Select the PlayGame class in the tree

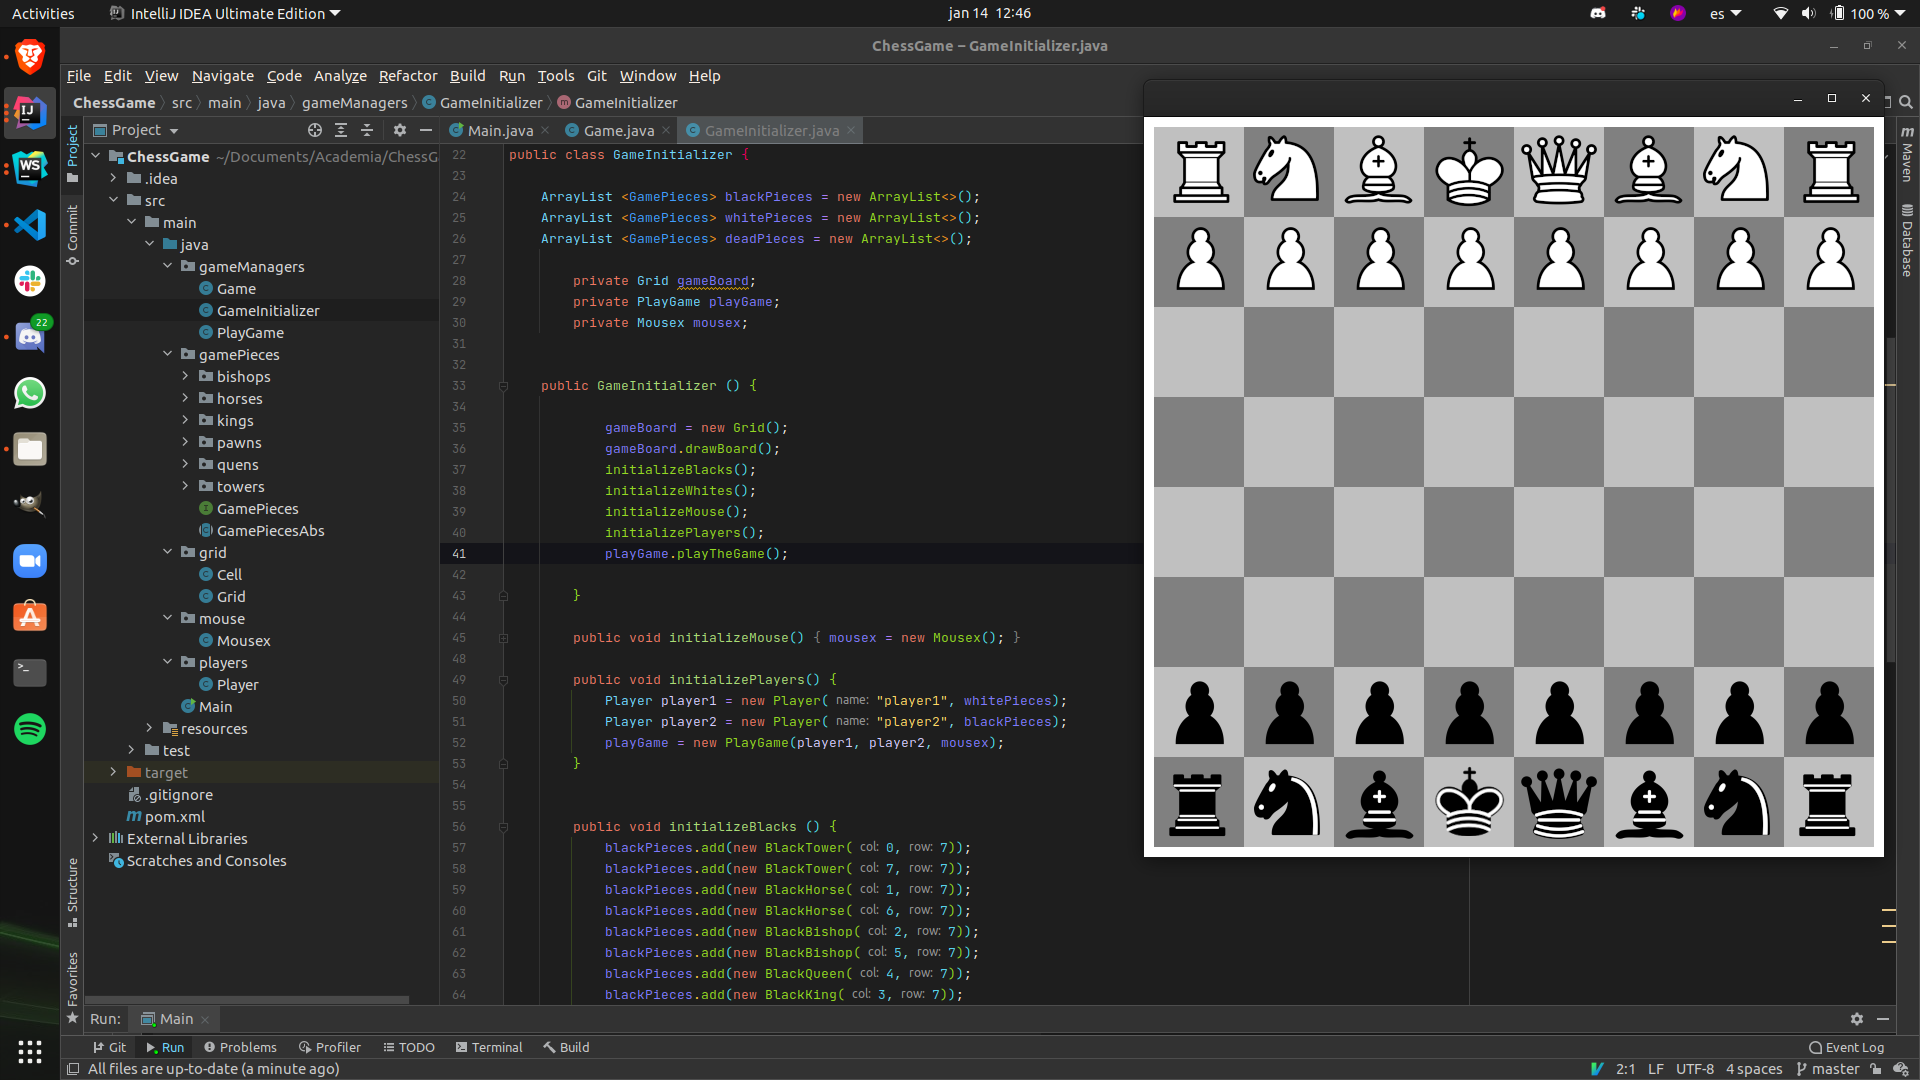[x=250, y=333]
